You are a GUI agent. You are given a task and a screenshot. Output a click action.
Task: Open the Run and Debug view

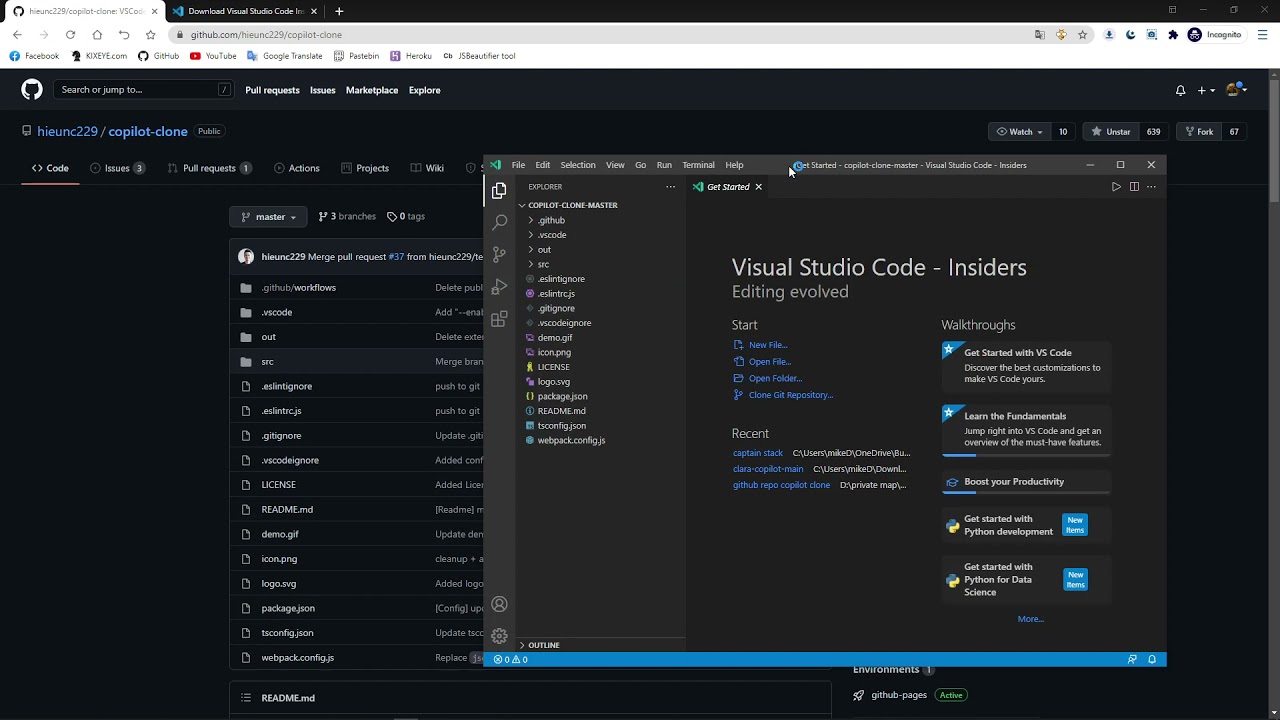(x=499, y=287)
